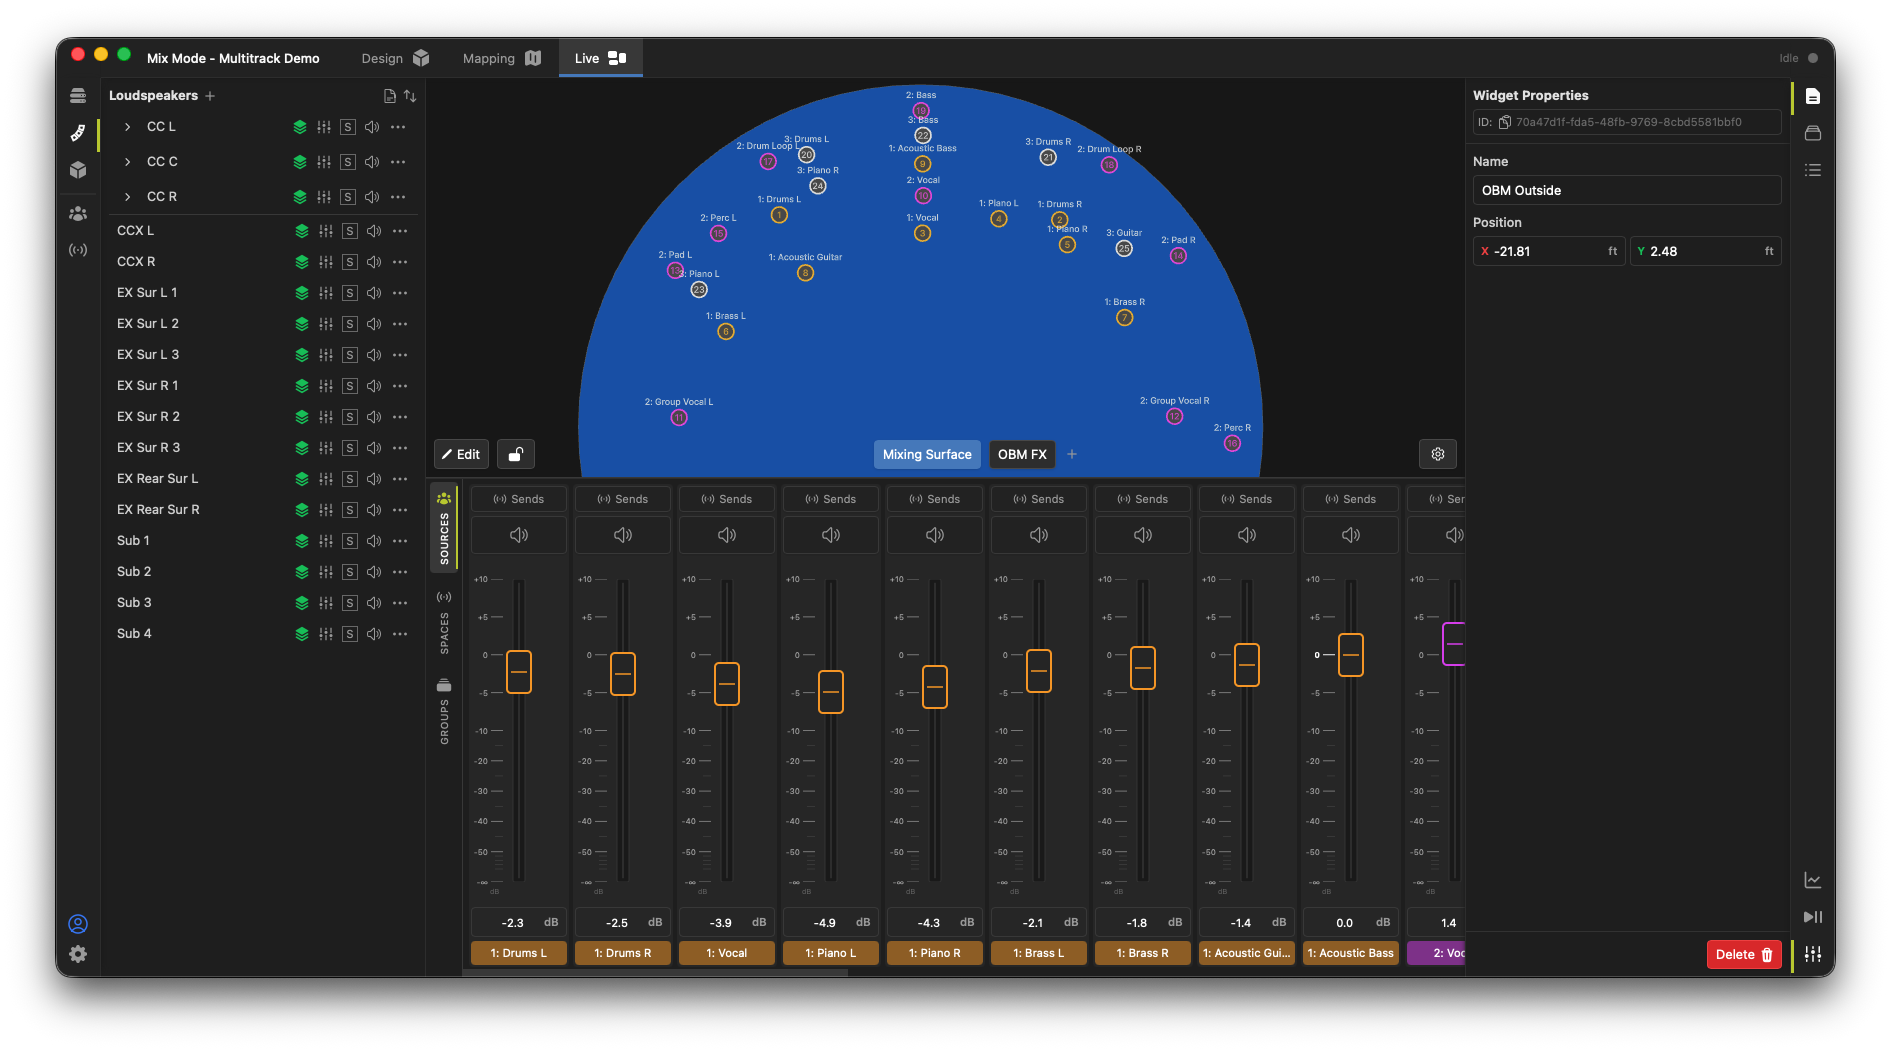This screenshot has width=1891, height=1051.
Task: Open the graph chart icon in right sidebar
Action: coord(1813,880)
